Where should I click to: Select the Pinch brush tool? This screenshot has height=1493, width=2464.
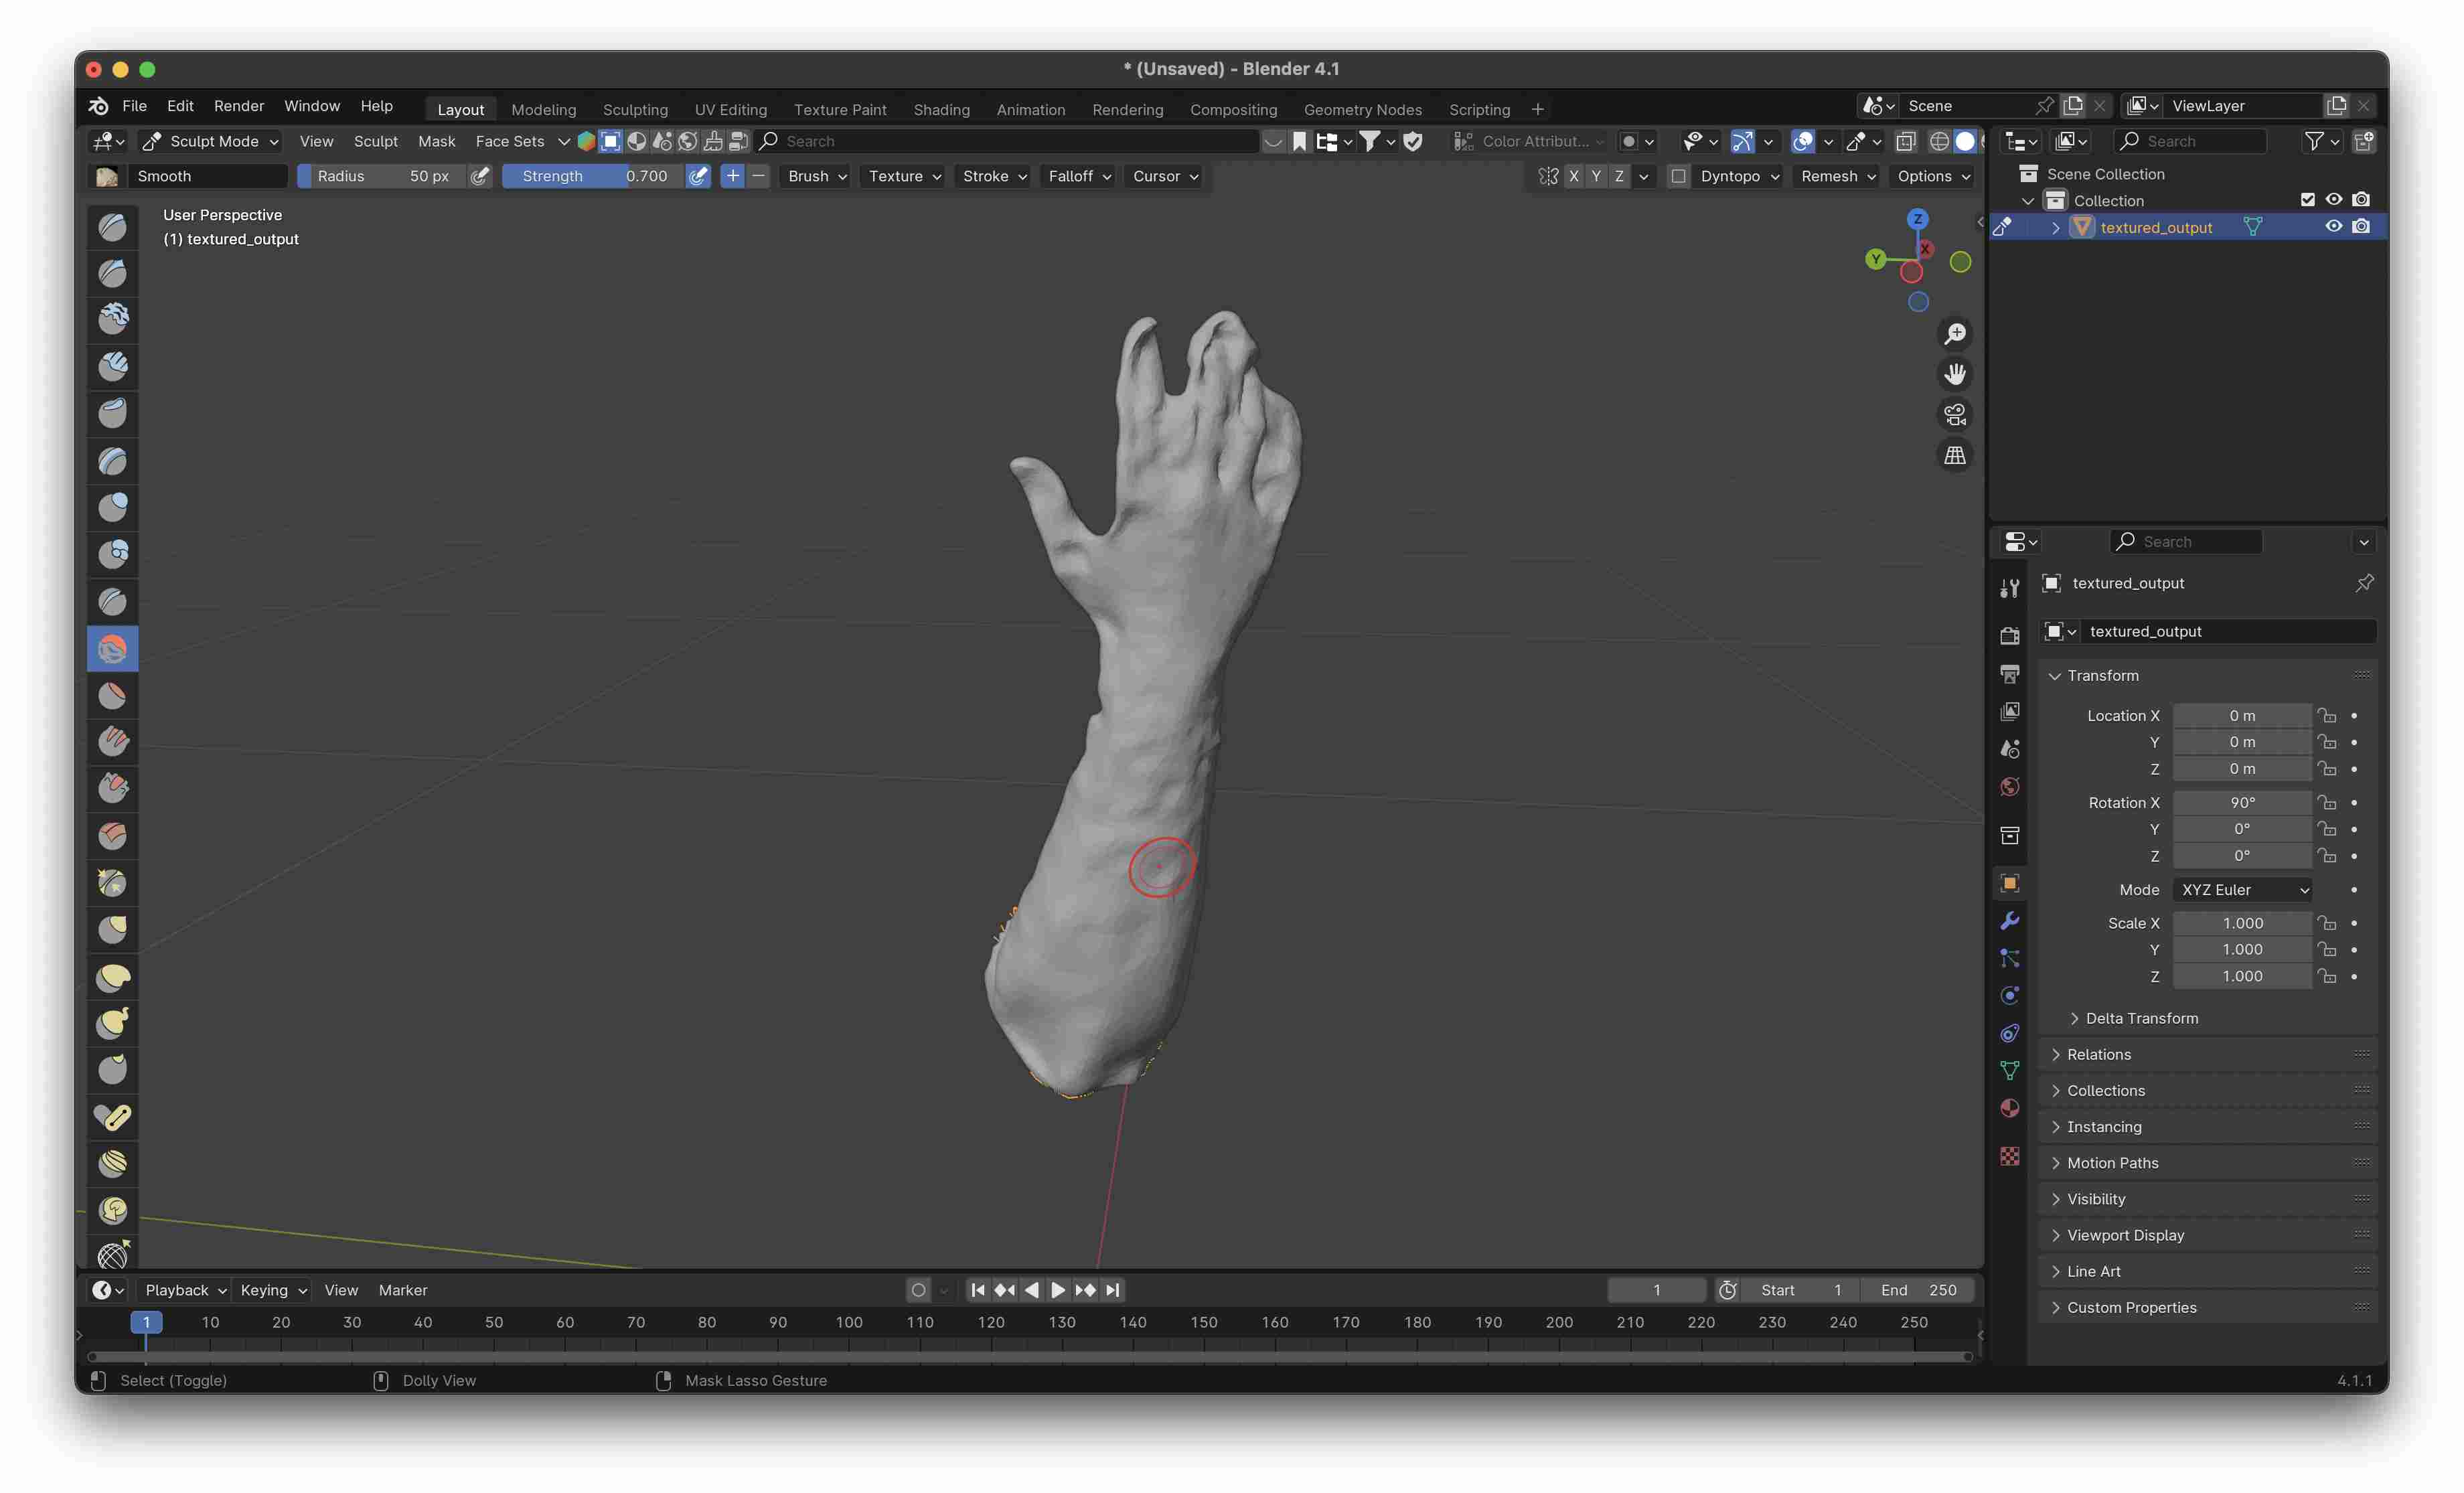pos(112,882)
